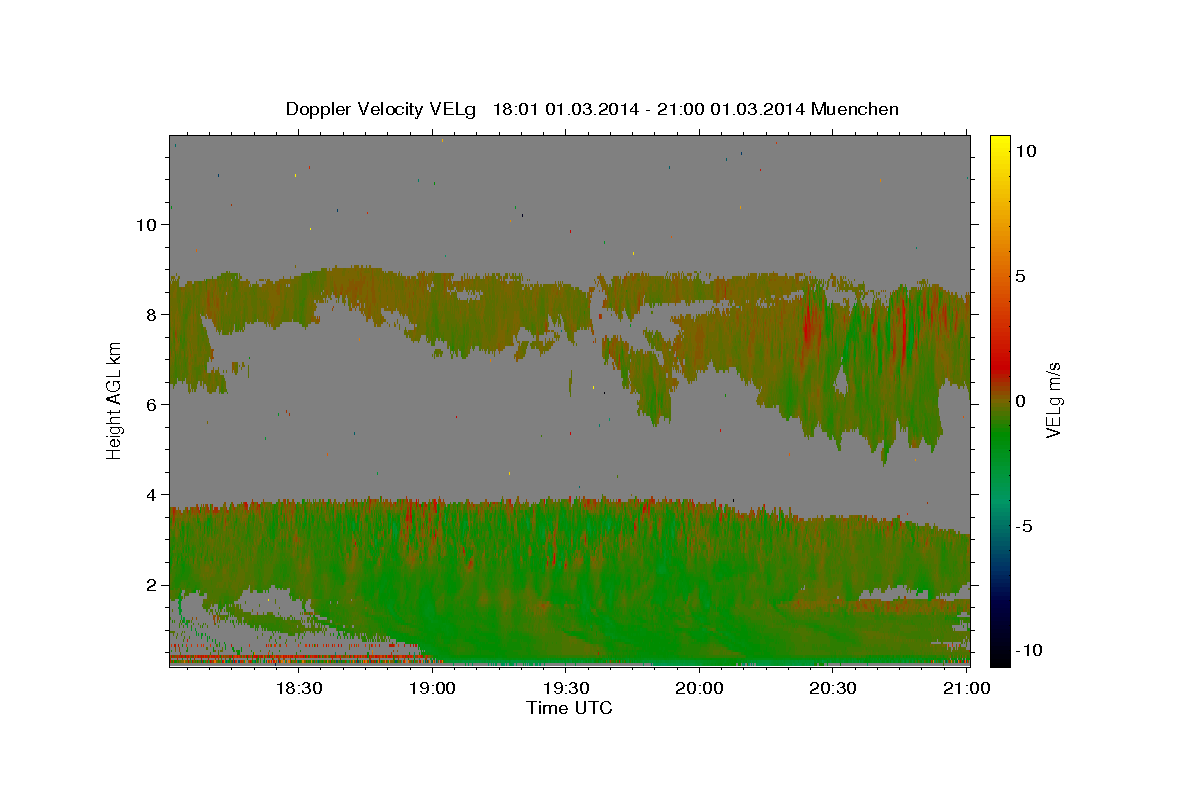Click the colorbar '5' tick label
Screen dimensions: 1200x800
click(x=1020, y=276)
